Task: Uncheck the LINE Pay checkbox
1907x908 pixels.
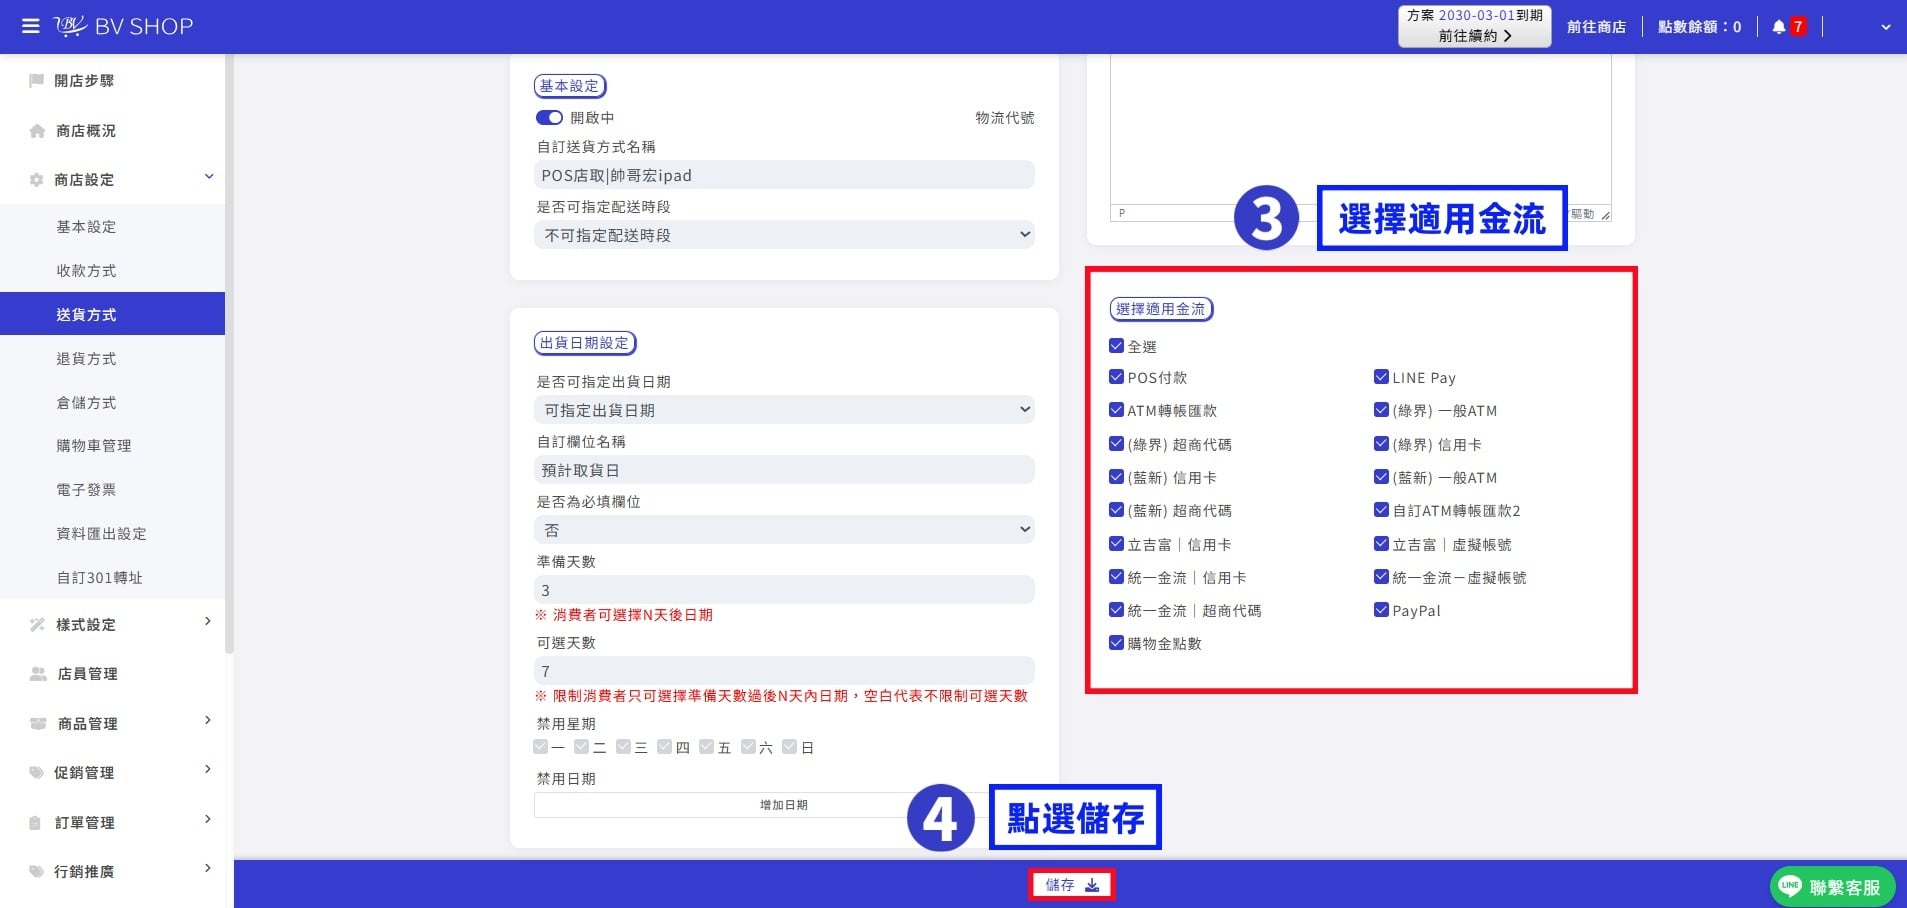Action: (1381, 377)
